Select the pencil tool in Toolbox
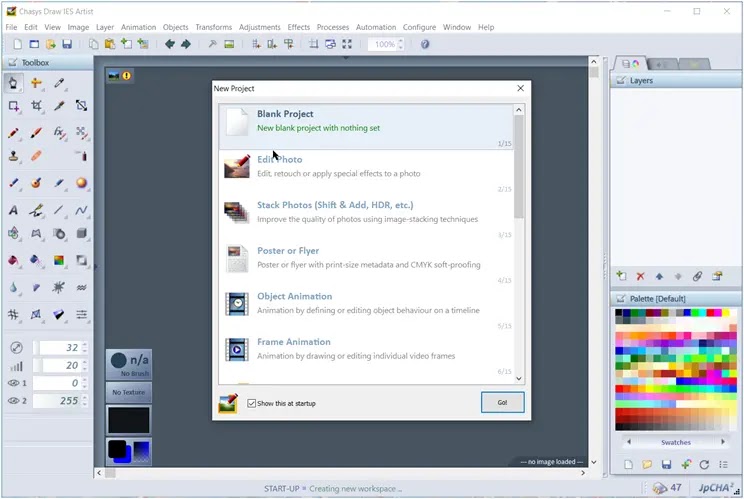Image resolution: width=744 pixels, height=499 pixels. coord(13,133)
